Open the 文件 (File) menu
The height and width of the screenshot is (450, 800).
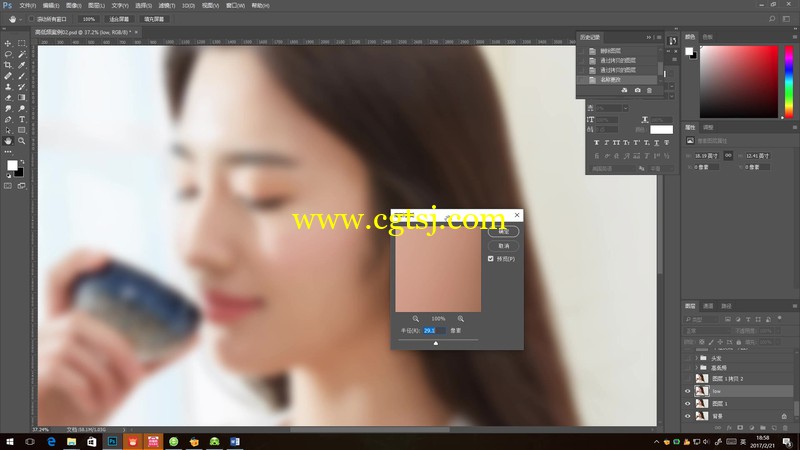[28, 6]
